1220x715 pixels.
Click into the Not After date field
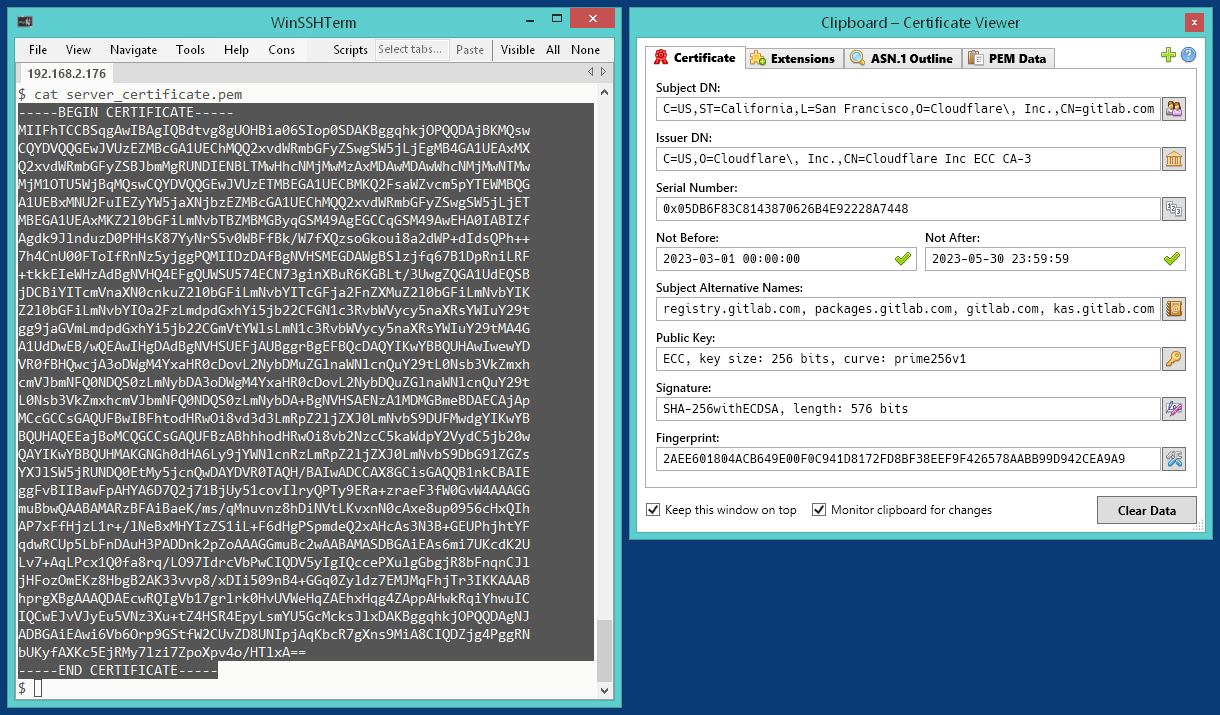coord(1055,258)
